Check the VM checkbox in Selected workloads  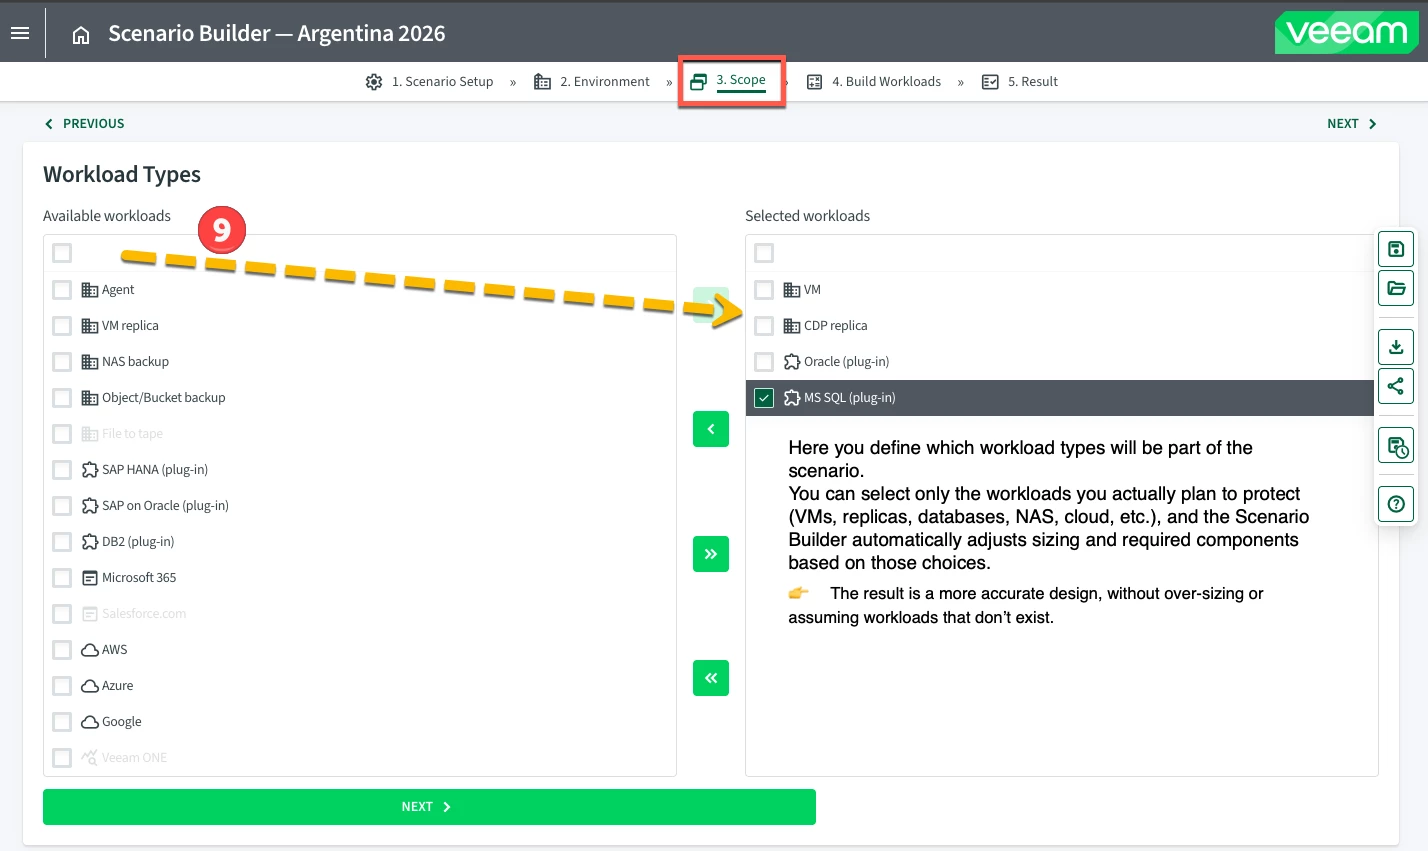764,290
